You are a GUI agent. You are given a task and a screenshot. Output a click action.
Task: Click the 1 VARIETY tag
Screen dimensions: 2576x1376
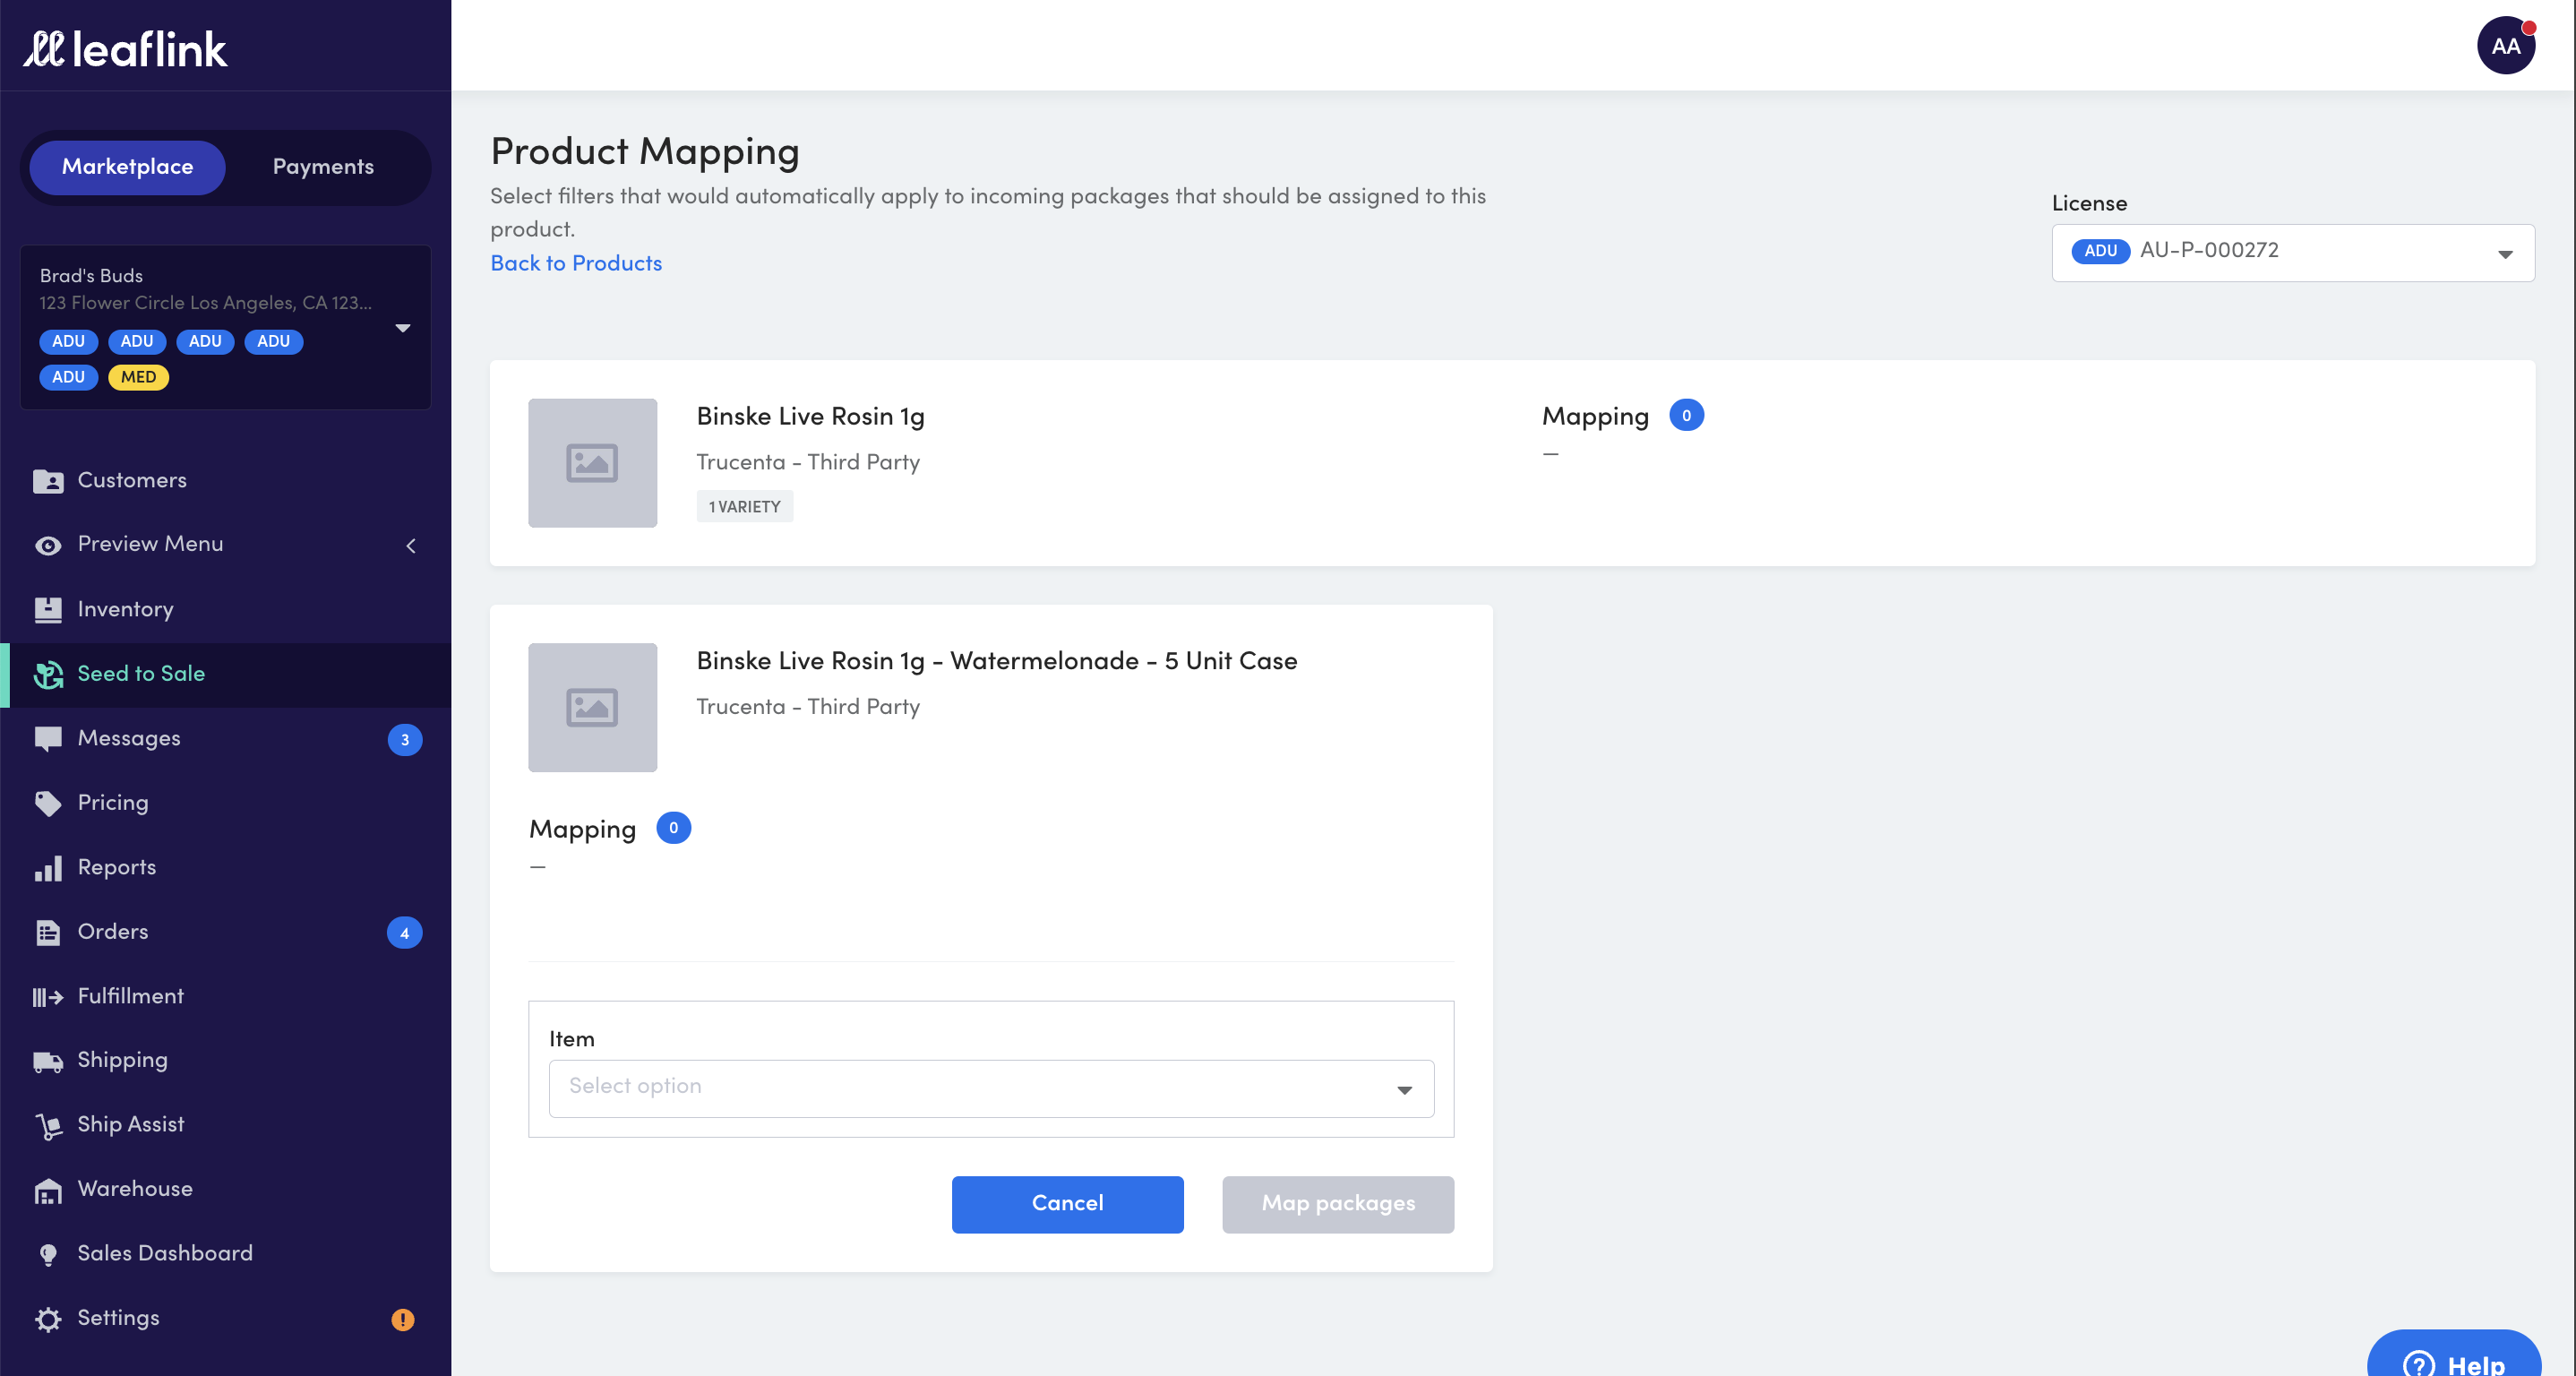pyautogui.click(x=744, y=507)
